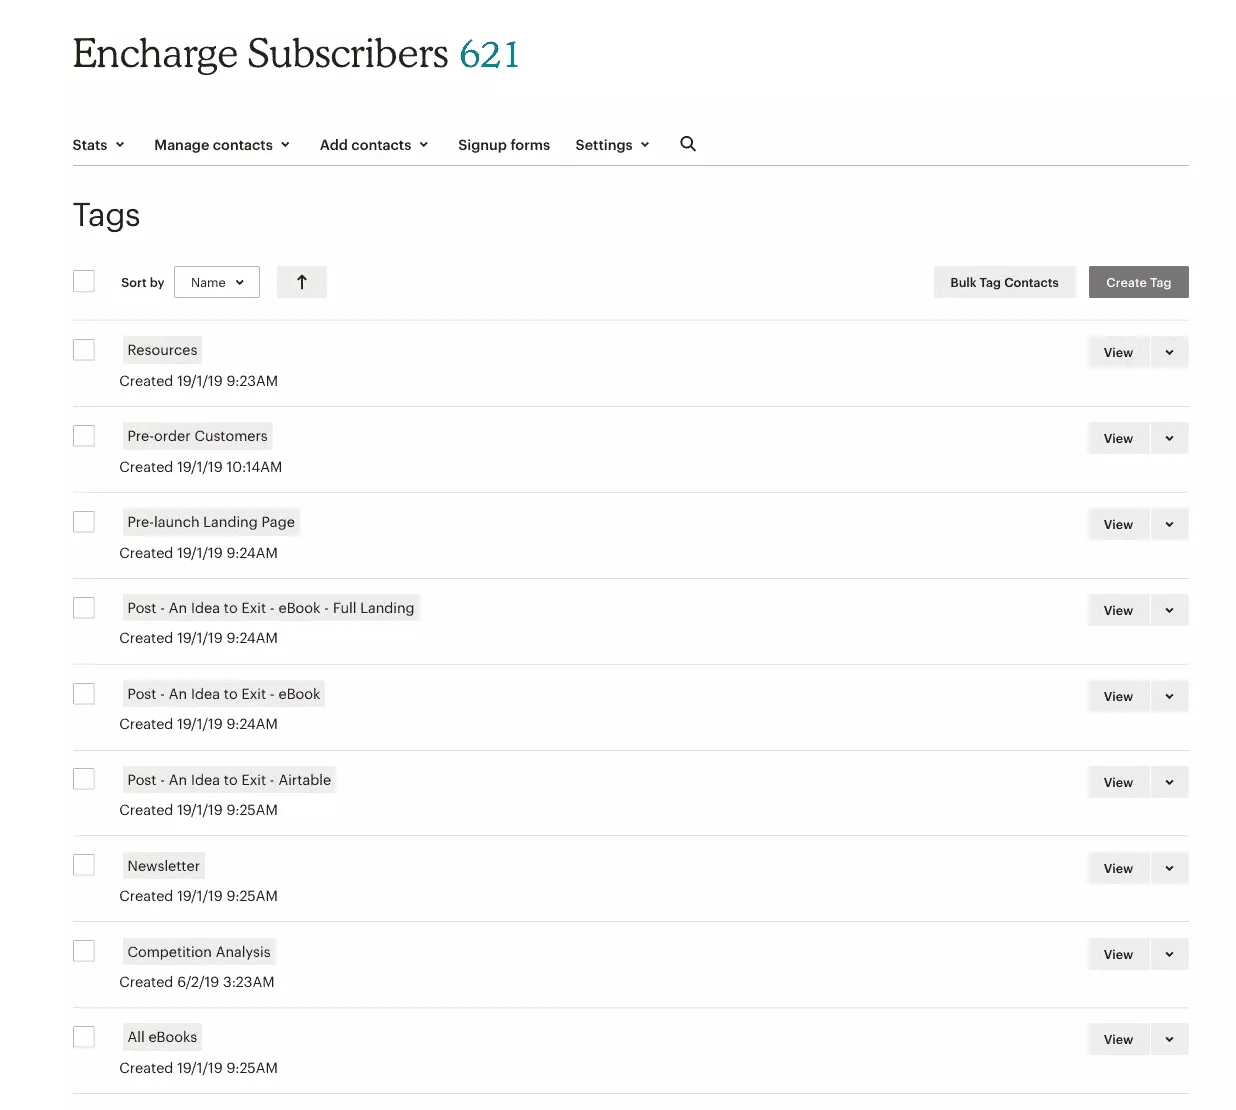Reverse sort order with arrow button
This screenshot has width=1236, height=1110.
click(302, 282)
